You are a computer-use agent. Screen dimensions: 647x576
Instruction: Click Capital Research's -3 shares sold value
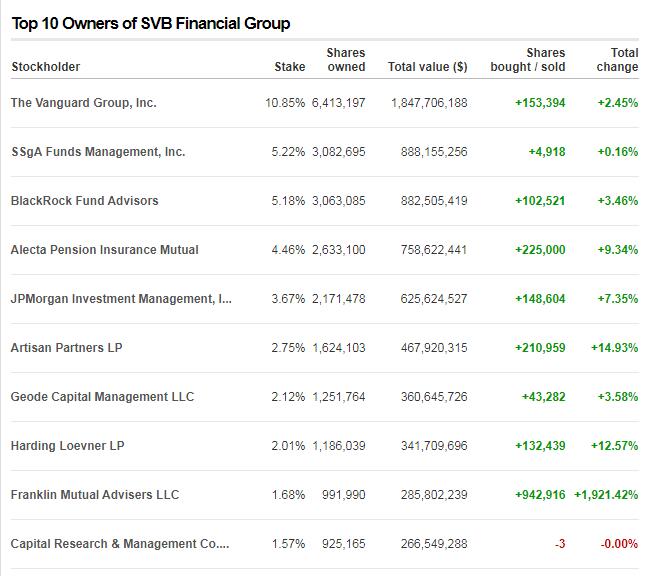coord(559,544)
